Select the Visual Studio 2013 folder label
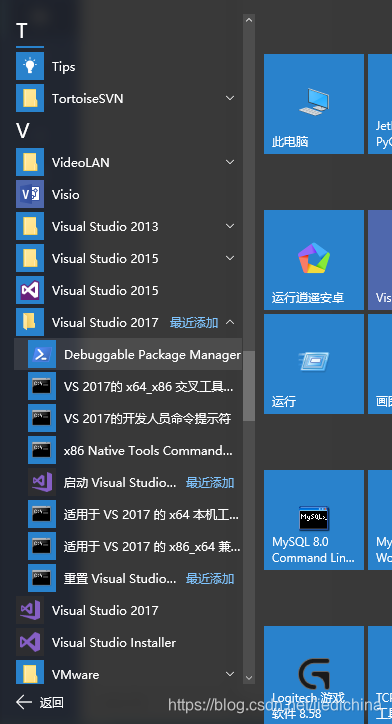This screenshot has width=392, height=724. (x=105, y=226)
